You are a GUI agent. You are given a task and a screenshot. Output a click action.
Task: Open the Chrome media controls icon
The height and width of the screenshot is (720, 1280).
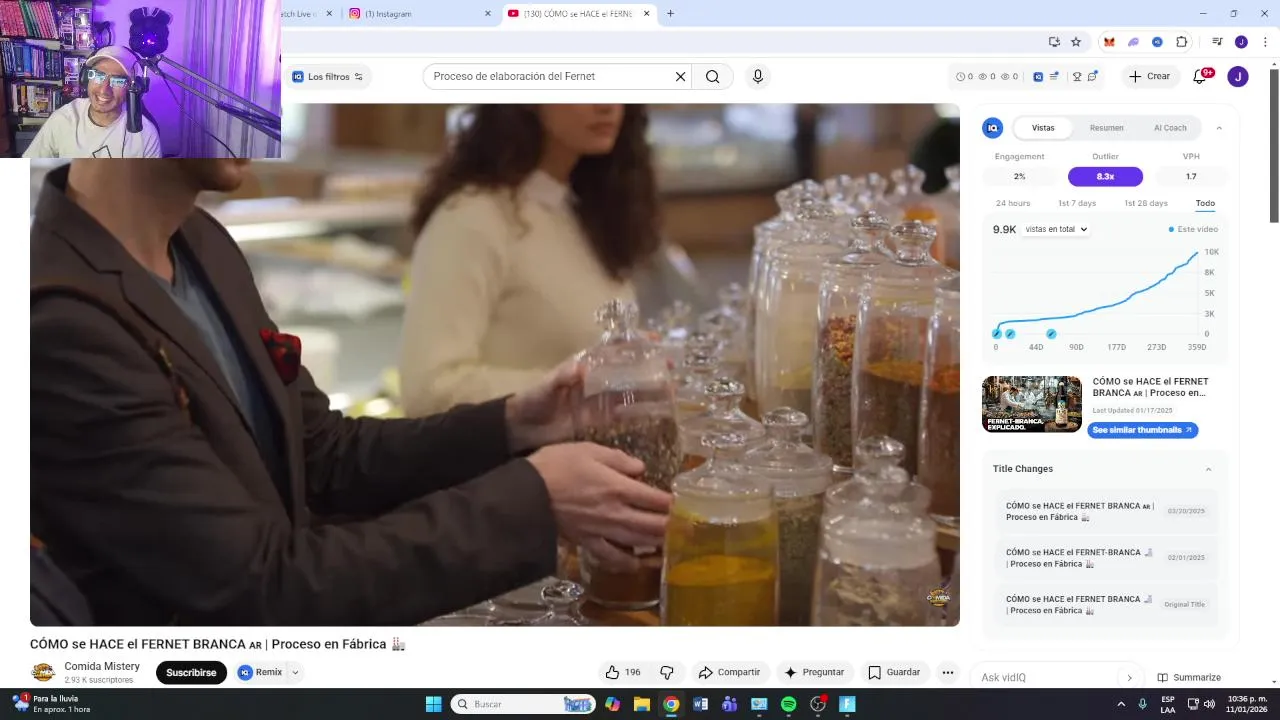(x=1217, y=42)
